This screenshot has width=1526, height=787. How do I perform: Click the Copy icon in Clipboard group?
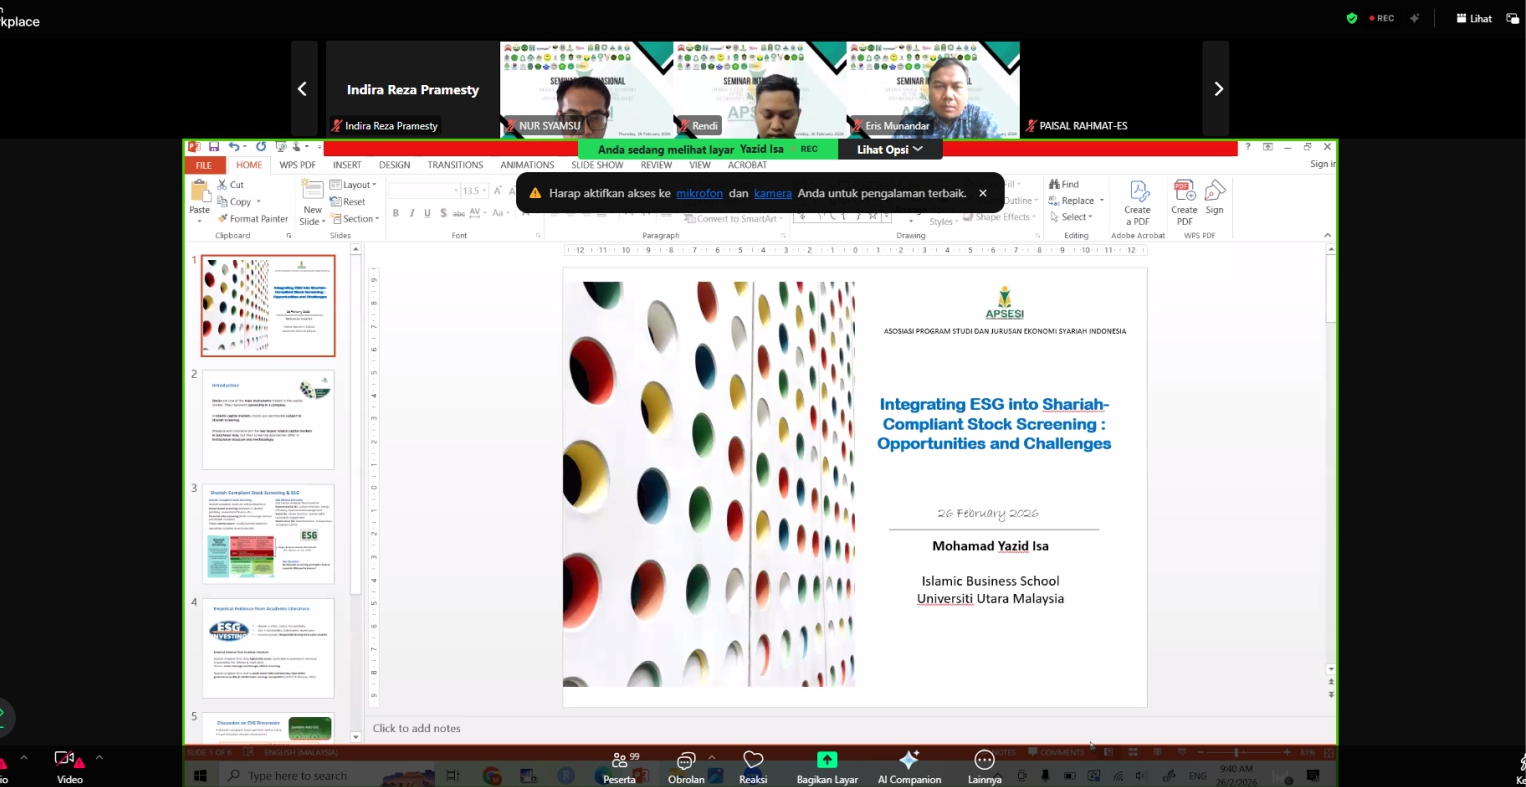223,202
